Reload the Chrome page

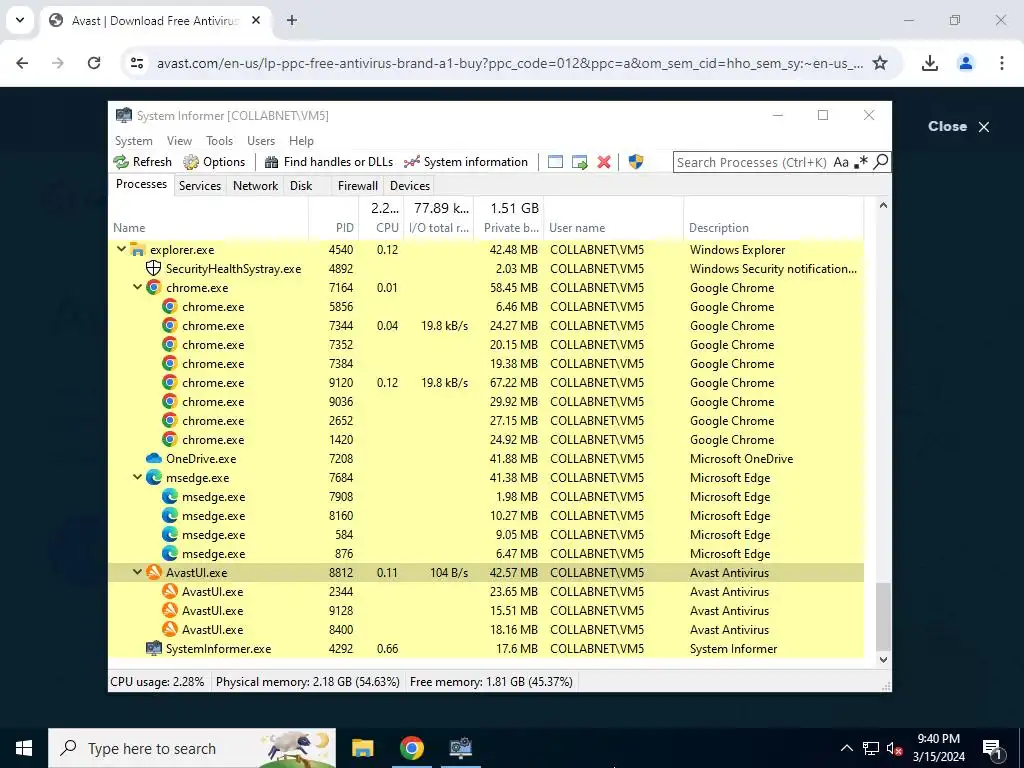coord(94,63)
